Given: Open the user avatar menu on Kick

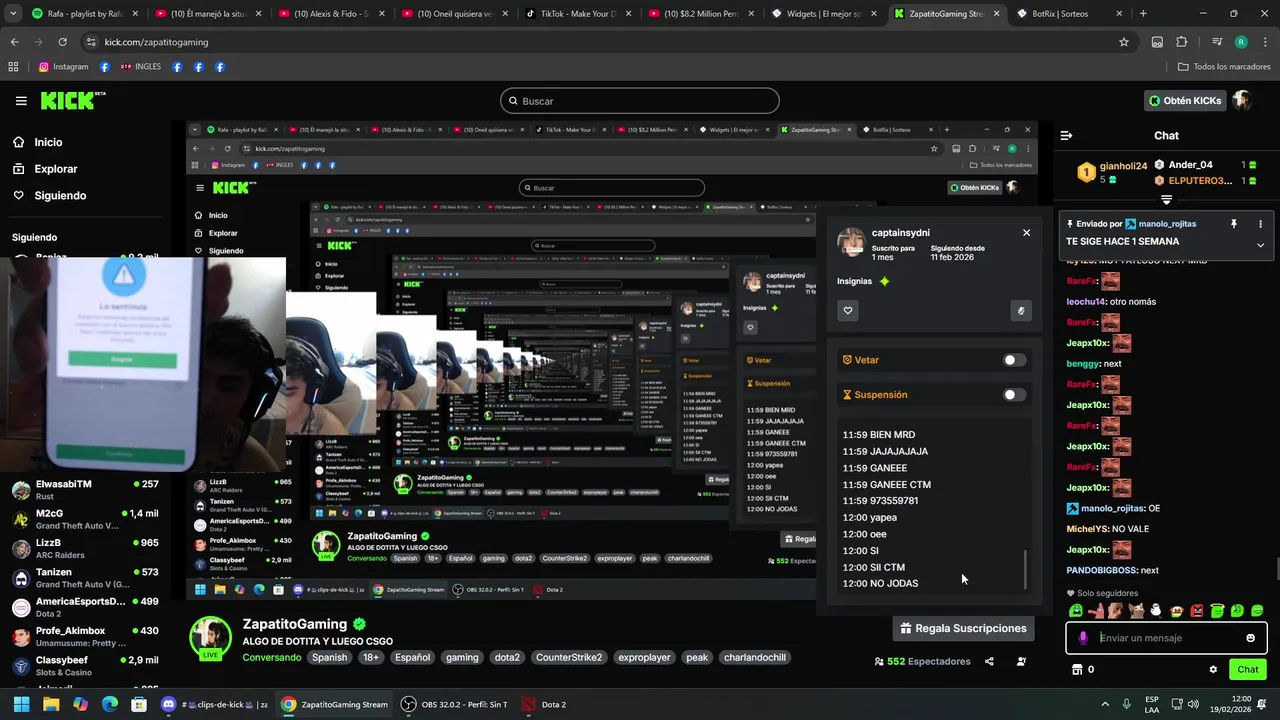Looking at the screenshot, I should point(1242,101).
